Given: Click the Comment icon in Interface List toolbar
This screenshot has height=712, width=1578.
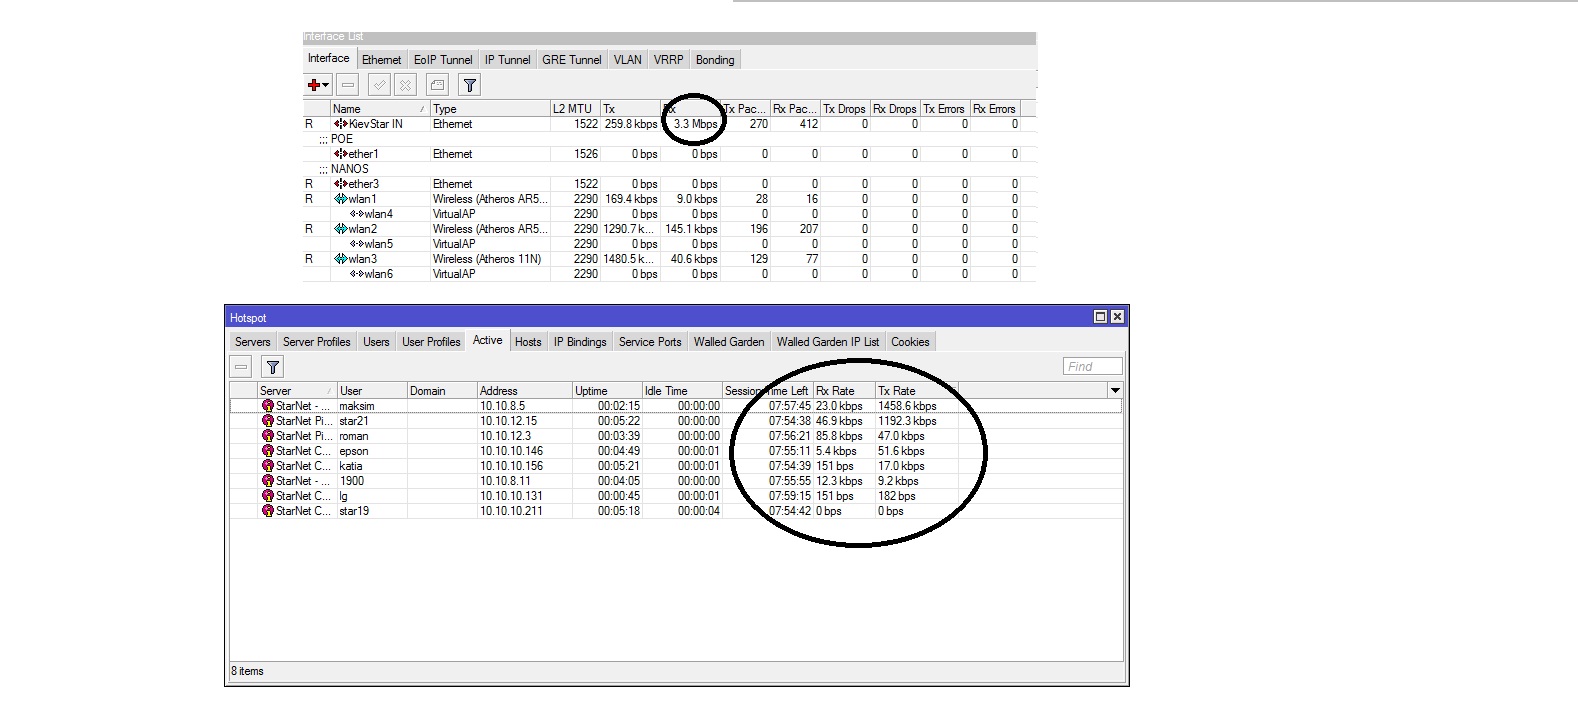Looking at the screenshot, I should (437, 86).
